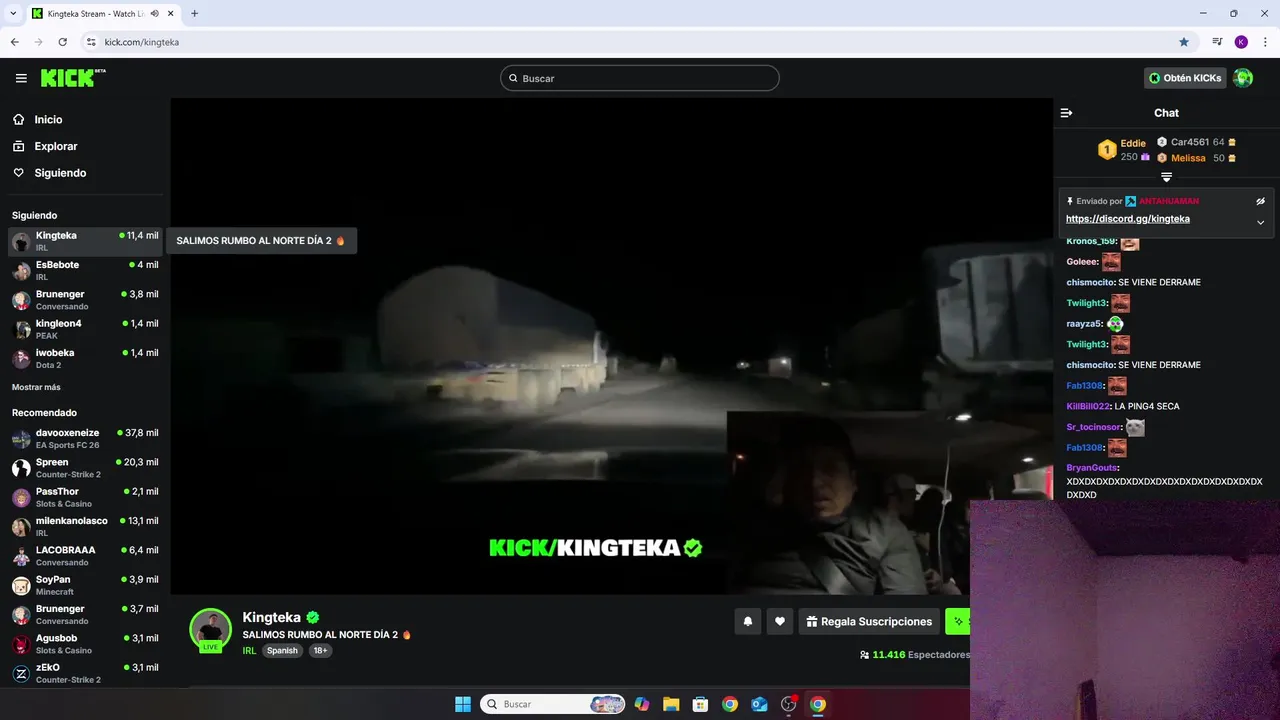Open SoyPan Minecraft channel
The width and height of the screenshot is (1280, 720).
pyautogui.click(x=85, y=585)
